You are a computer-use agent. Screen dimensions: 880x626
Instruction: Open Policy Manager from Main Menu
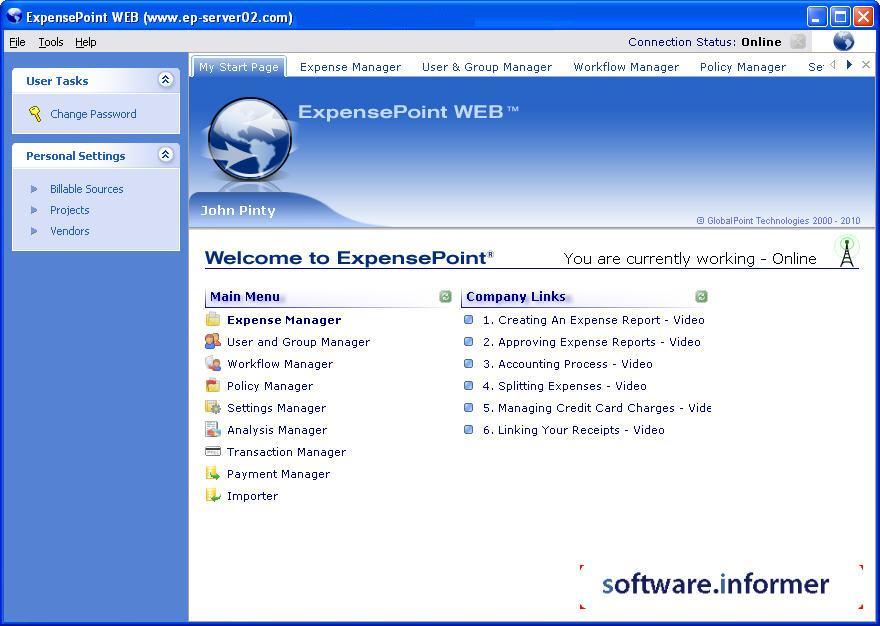coord(270,386)
